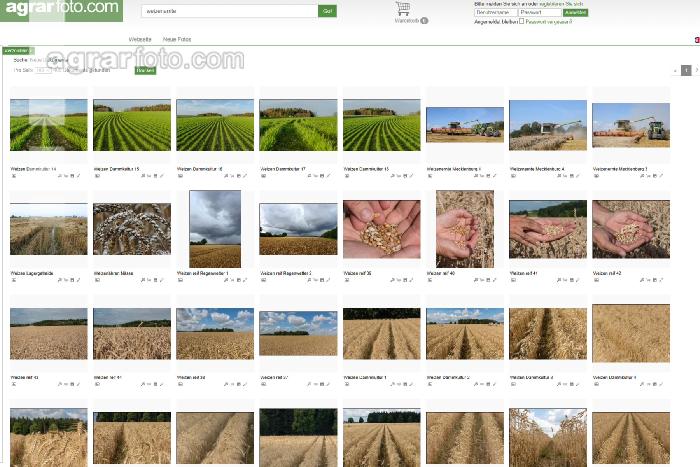Click the Weizenernte Mecklenburg 4 title text

537,169
